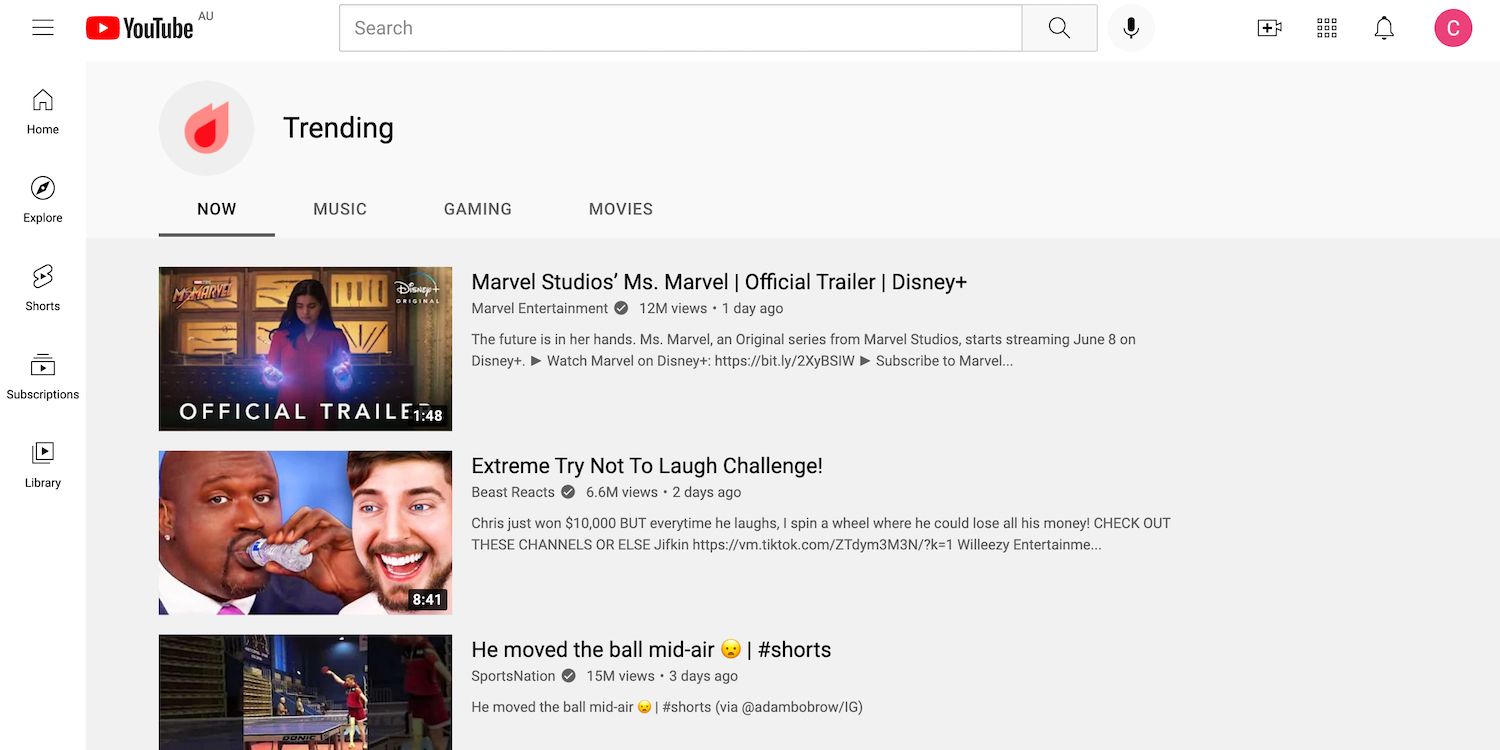Select the NOW tab
1500x750 pixels.
point(217,209)
